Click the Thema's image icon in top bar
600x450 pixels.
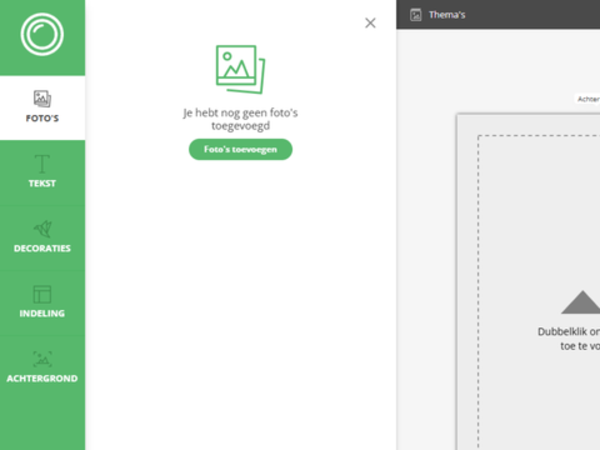(416, 15)
